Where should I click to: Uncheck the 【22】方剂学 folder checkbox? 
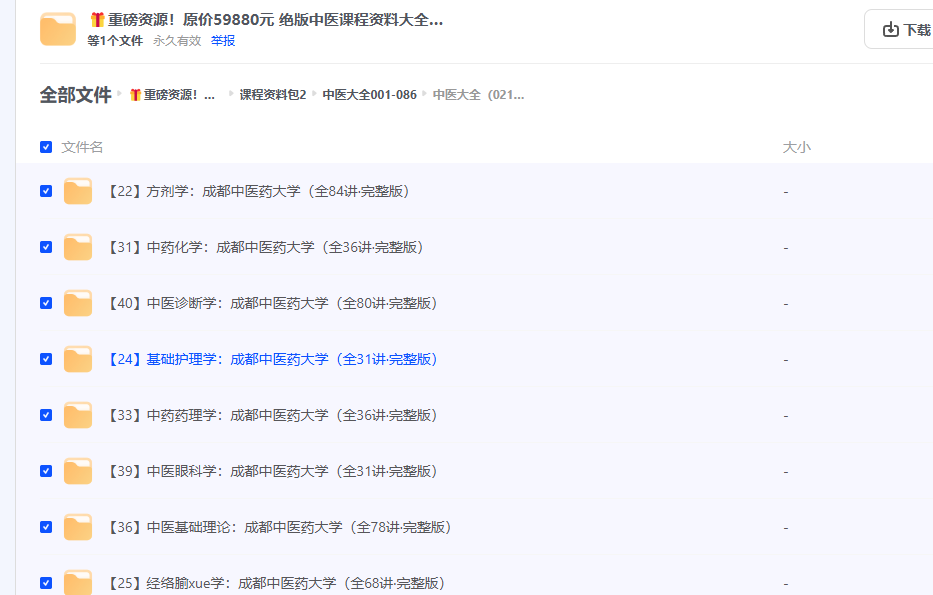coord(46,191)
